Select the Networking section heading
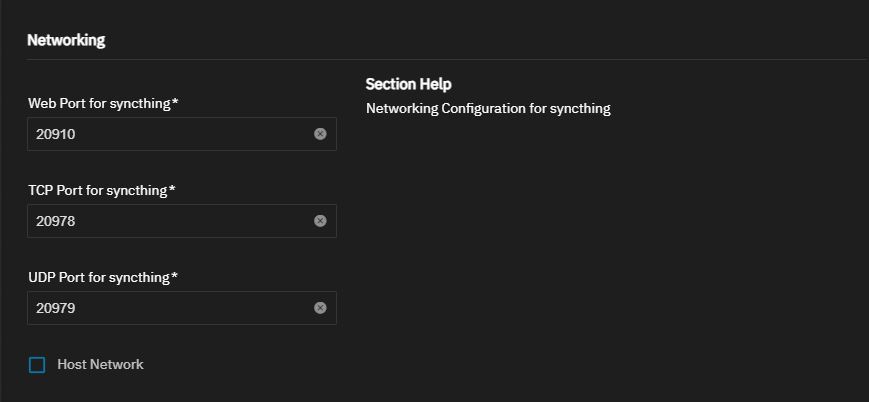 click(x=66, y=41)
